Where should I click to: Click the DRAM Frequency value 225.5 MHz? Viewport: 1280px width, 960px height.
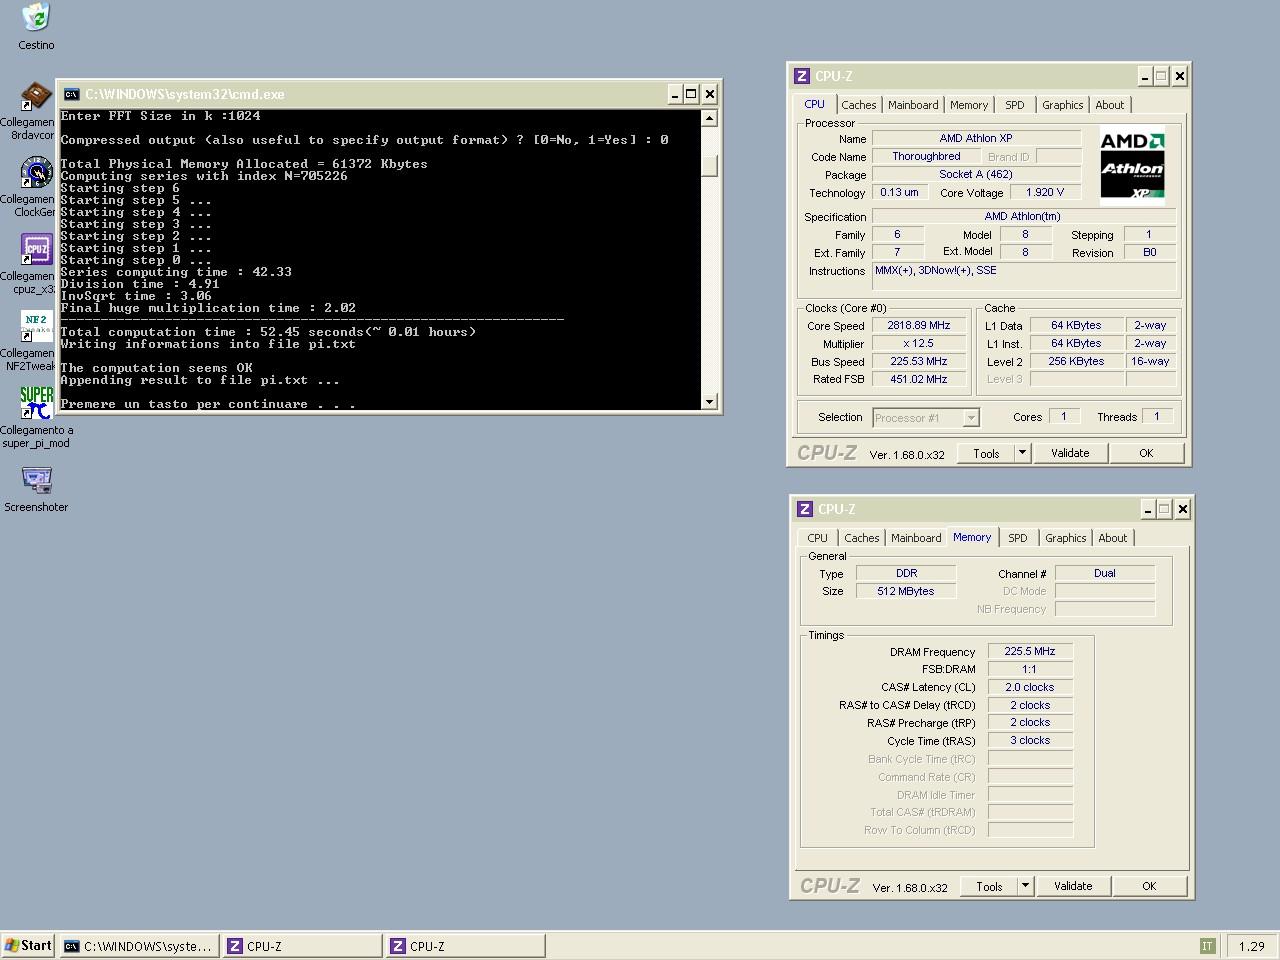(1030, 651)
